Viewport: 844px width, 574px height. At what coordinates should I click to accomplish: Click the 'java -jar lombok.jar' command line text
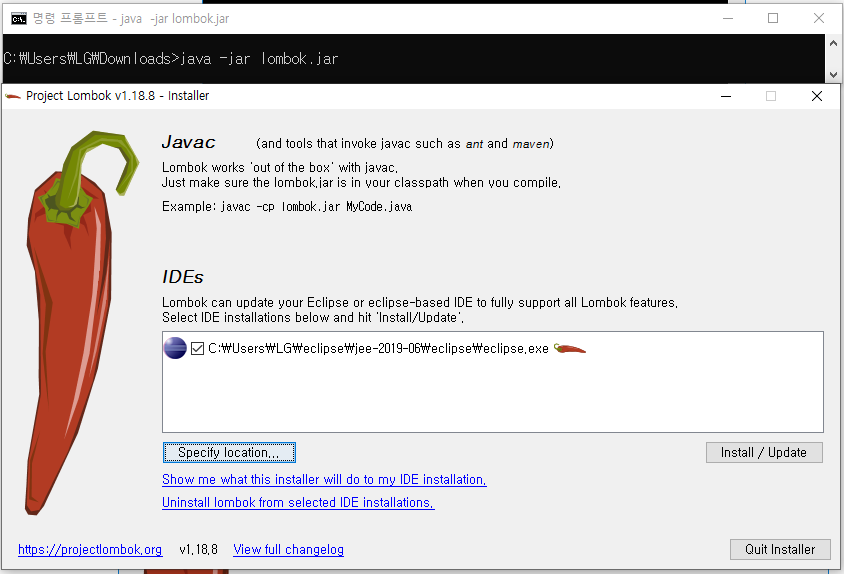(259, 59)
